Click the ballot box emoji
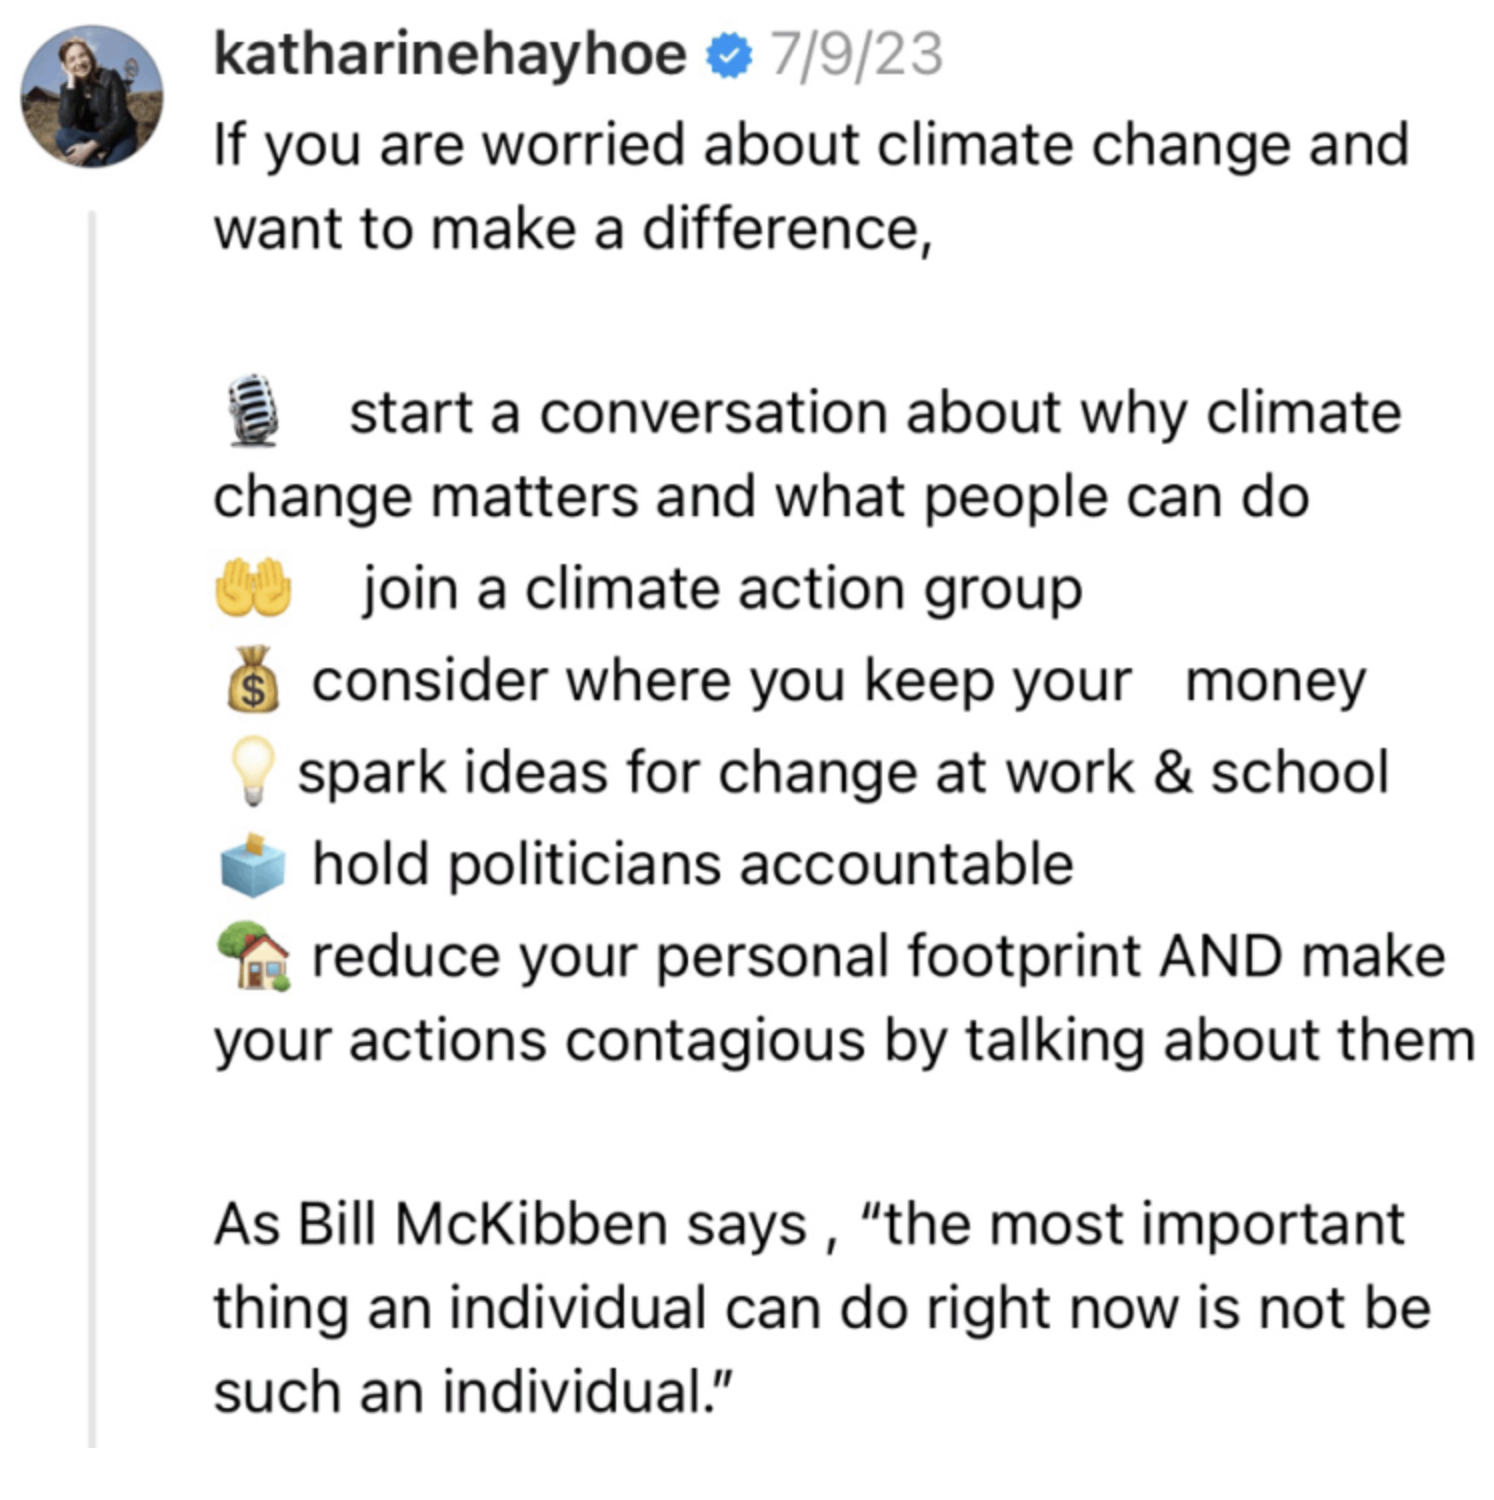The image size is (1494, 1500). tap(253, 863)
